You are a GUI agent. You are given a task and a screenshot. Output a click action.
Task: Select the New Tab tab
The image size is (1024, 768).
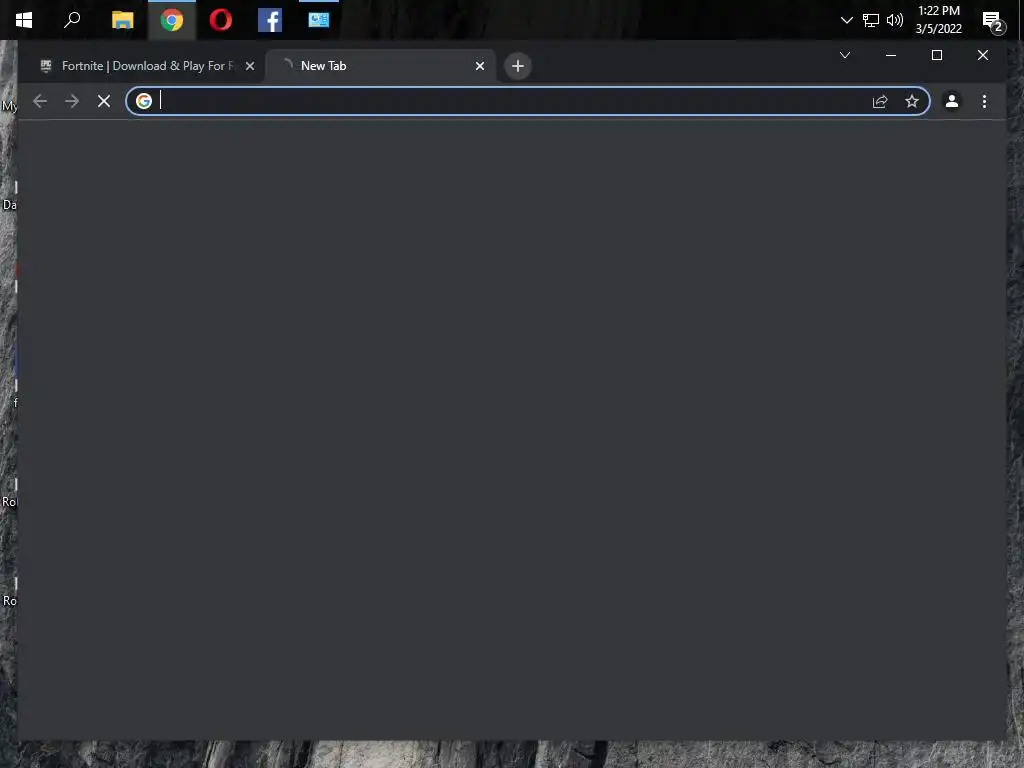coord(380,66)
